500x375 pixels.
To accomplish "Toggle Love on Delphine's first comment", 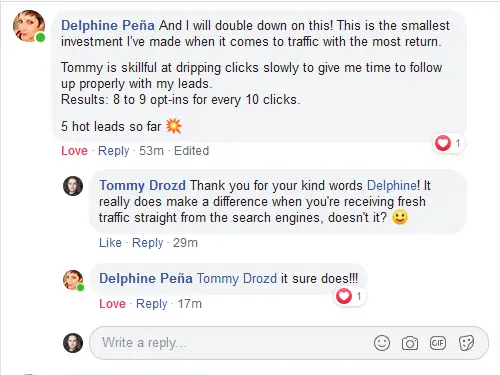I will coord(74,151).
